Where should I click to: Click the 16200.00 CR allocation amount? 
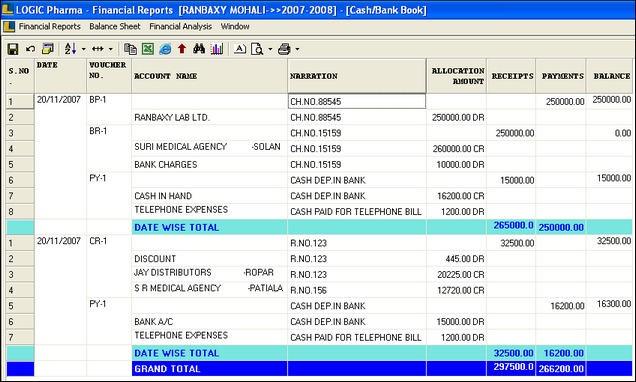(461, 196)
